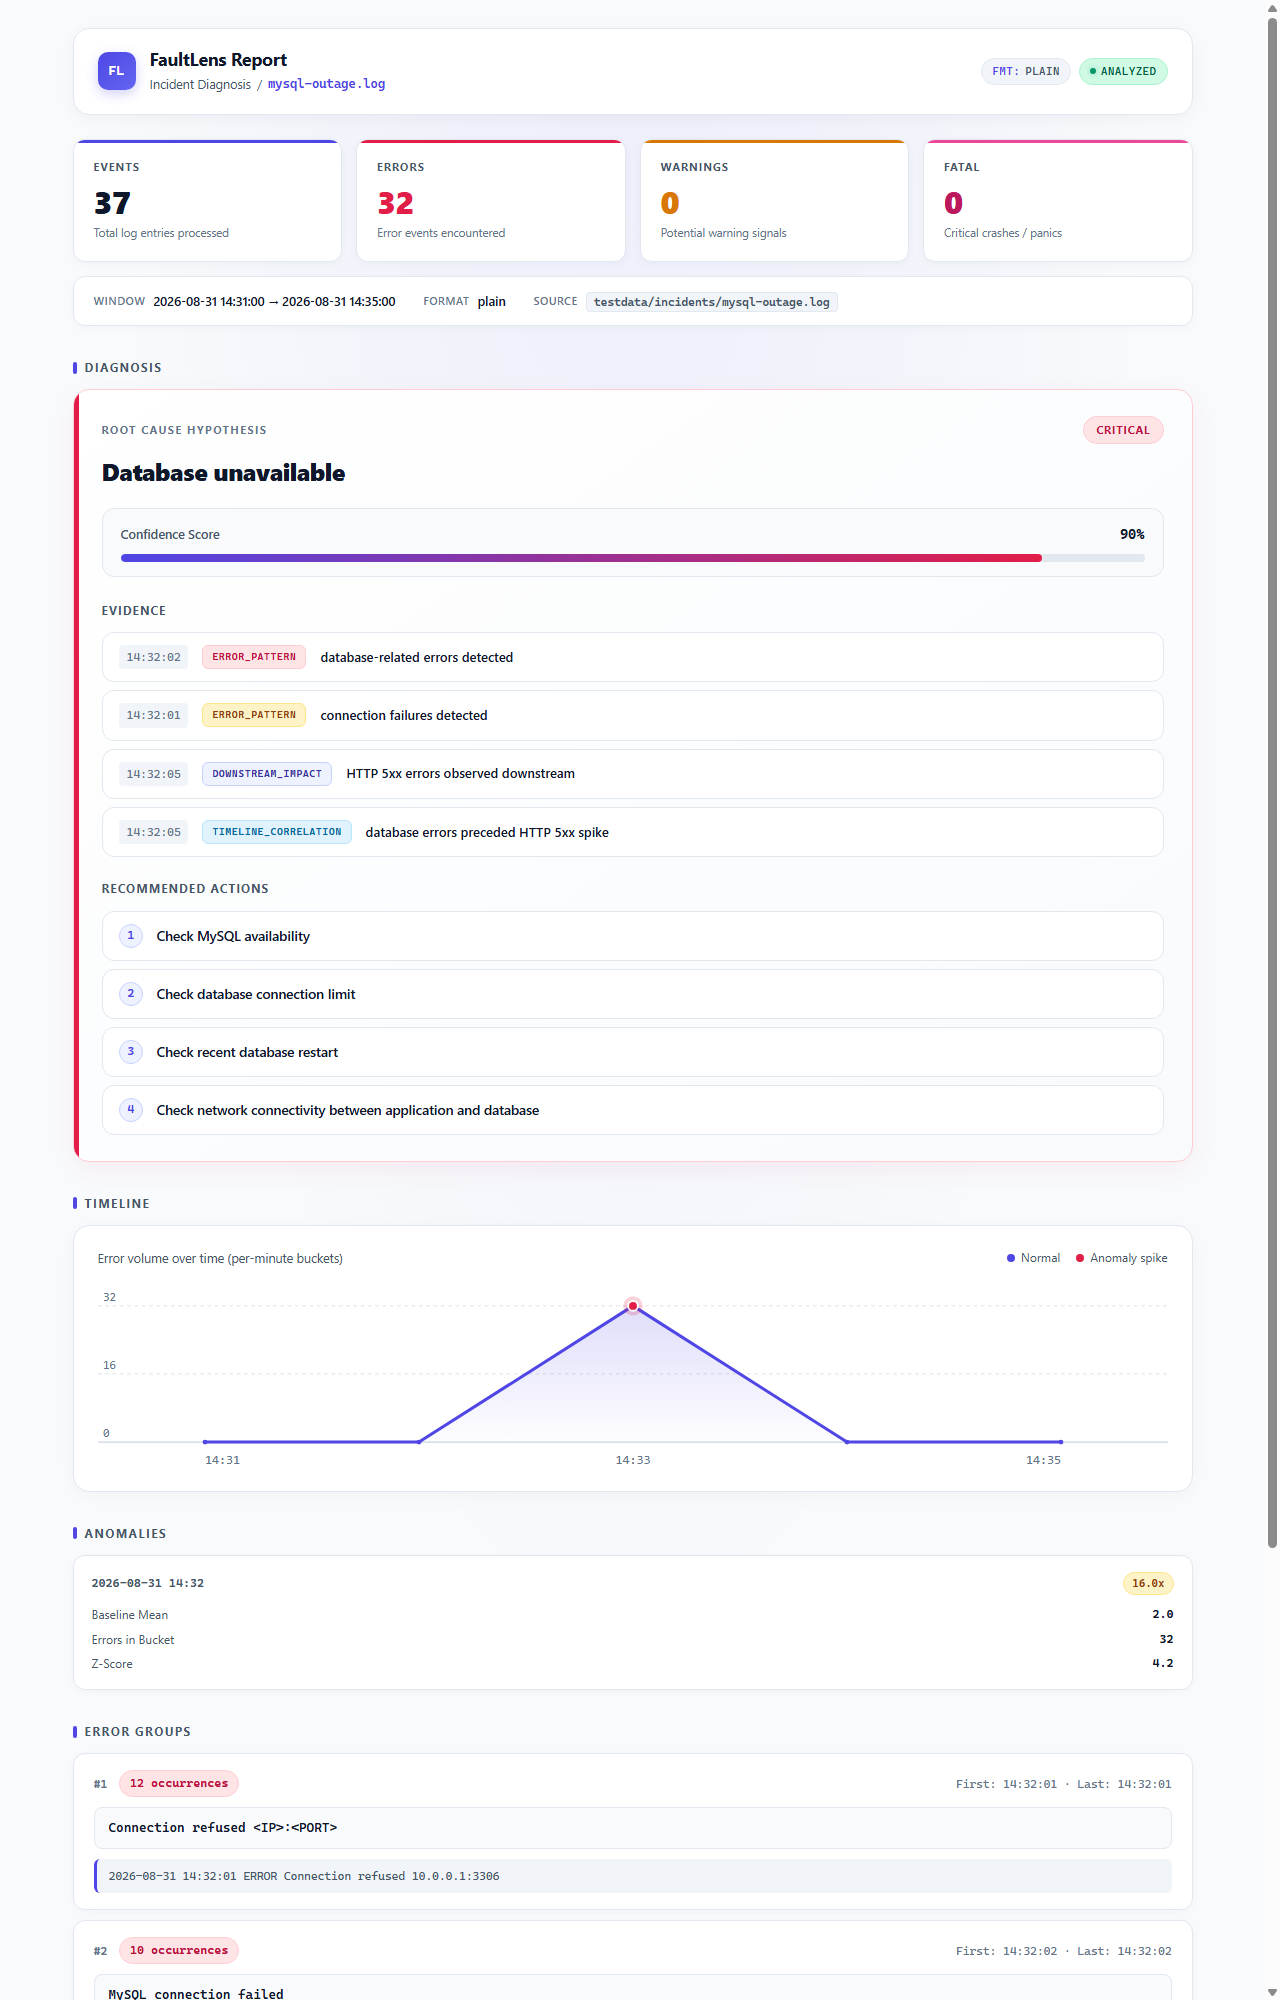Image resolution: width=1280 pixels, height=2000 pixels.
Task: Click step number 3 circle icon
Action: pyautogui.click(x=131, y=1052)
